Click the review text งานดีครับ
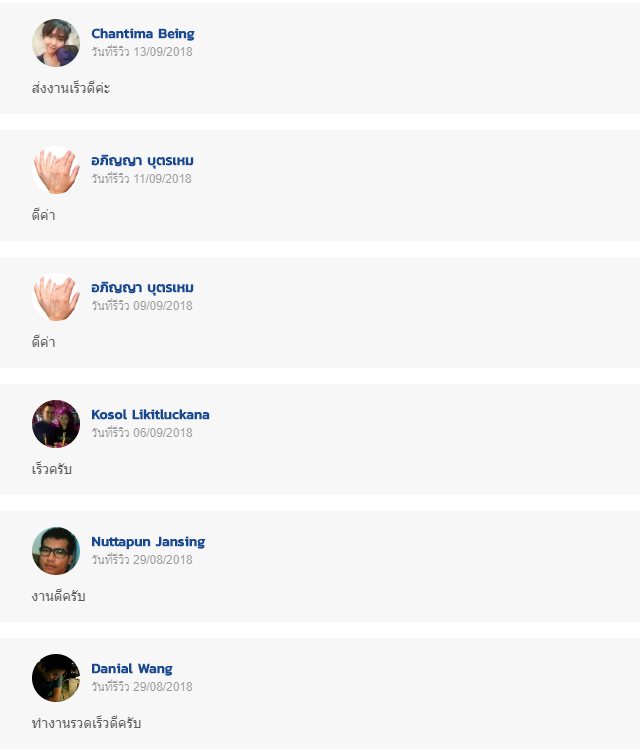The height and width of the screenshot is (752, 643). coord(58,596)
